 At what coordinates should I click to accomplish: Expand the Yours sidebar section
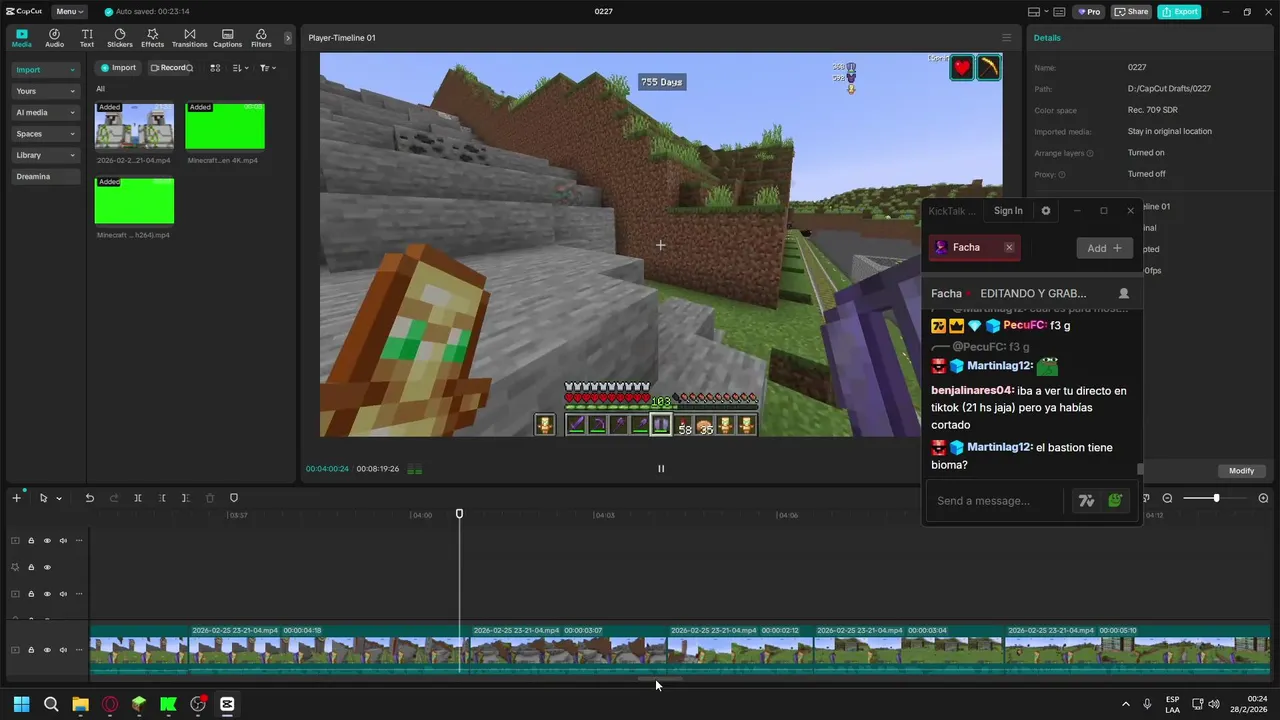[45, 91]
